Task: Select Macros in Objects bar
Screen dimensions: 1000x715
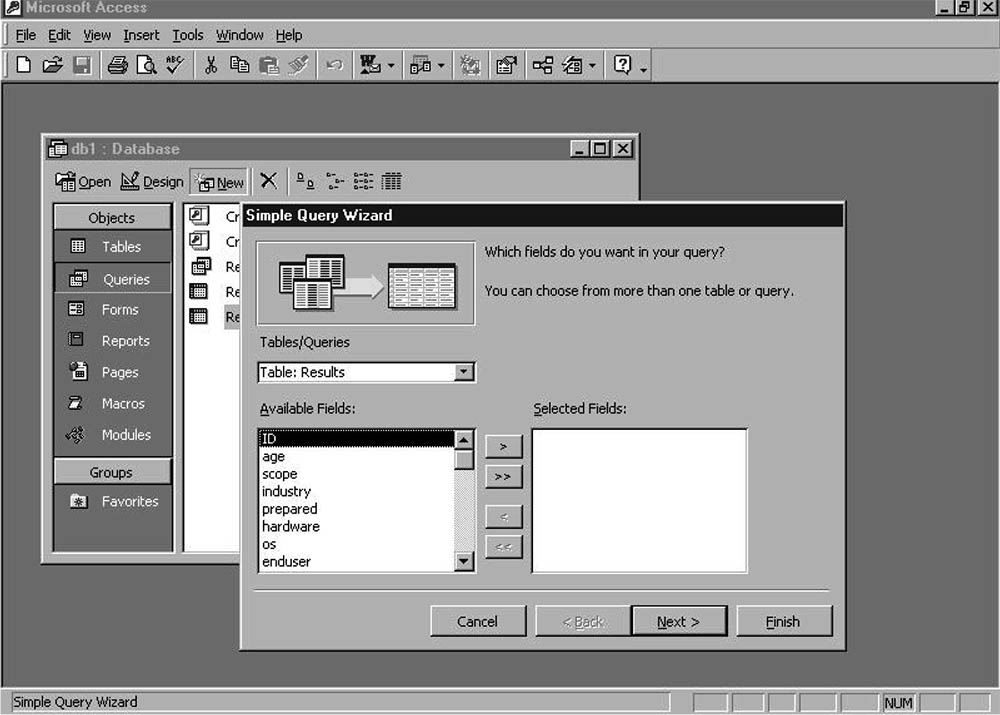Action: [113, 403]
